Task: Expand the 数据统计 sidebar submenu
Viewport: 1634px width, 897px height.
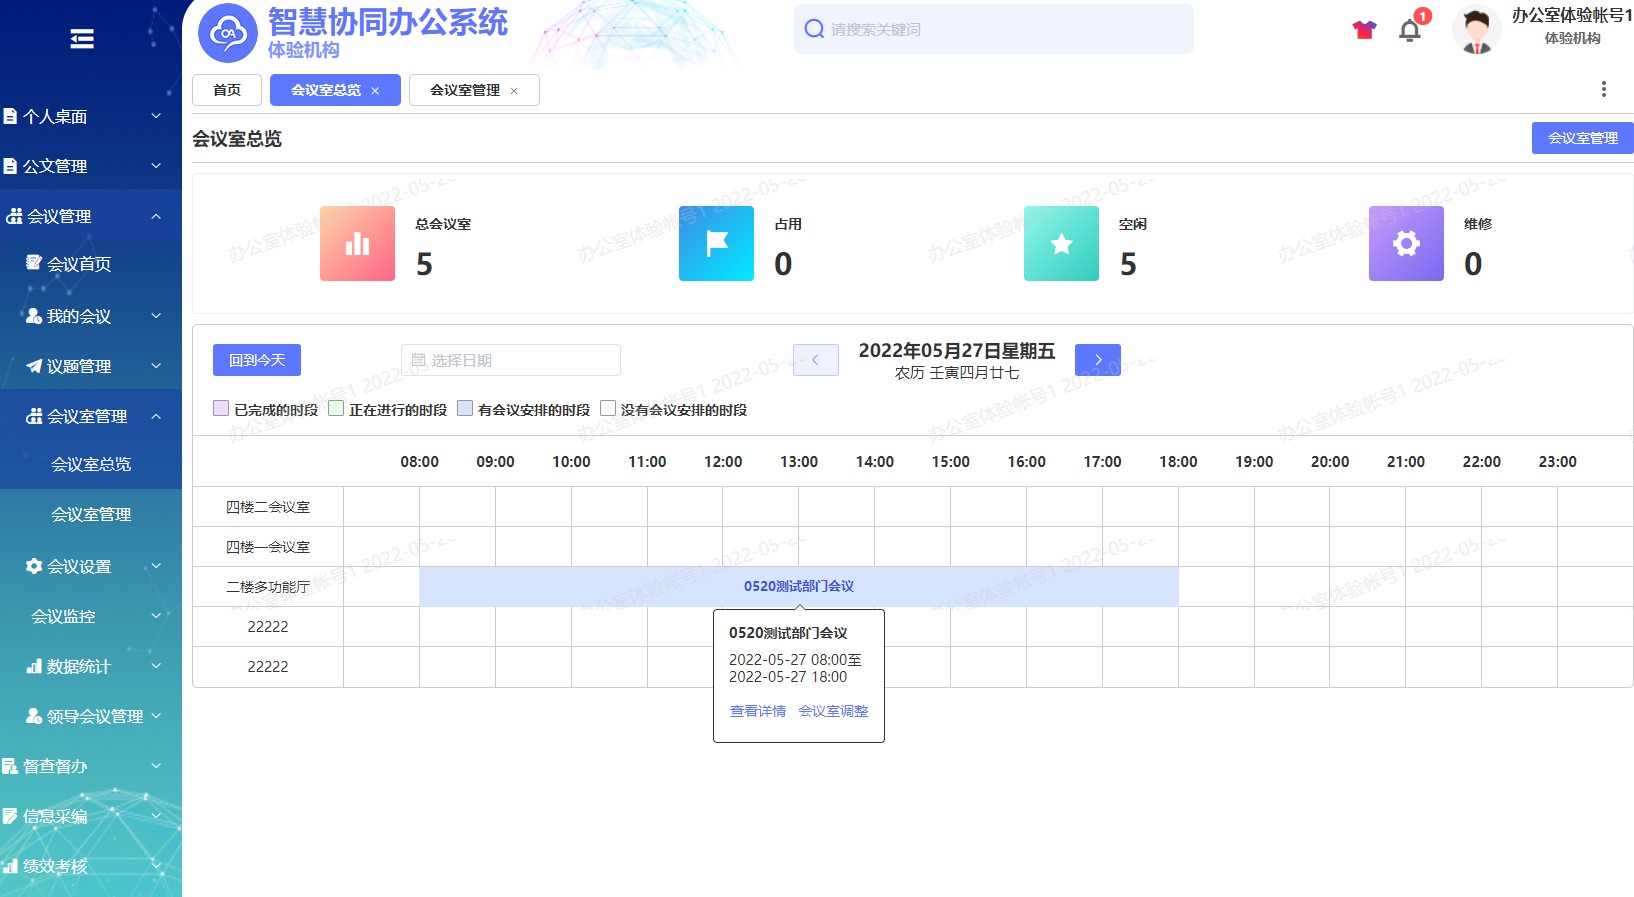Action: click(x=90, y=666)
